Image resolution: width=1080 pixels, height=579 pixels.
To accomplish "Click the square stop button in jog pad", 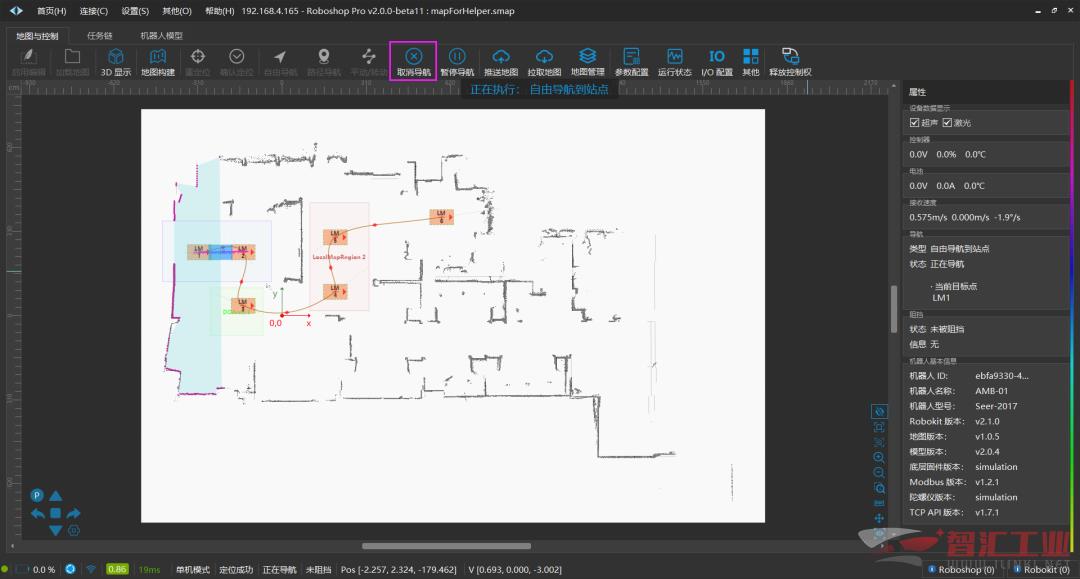I will [56, 513].
